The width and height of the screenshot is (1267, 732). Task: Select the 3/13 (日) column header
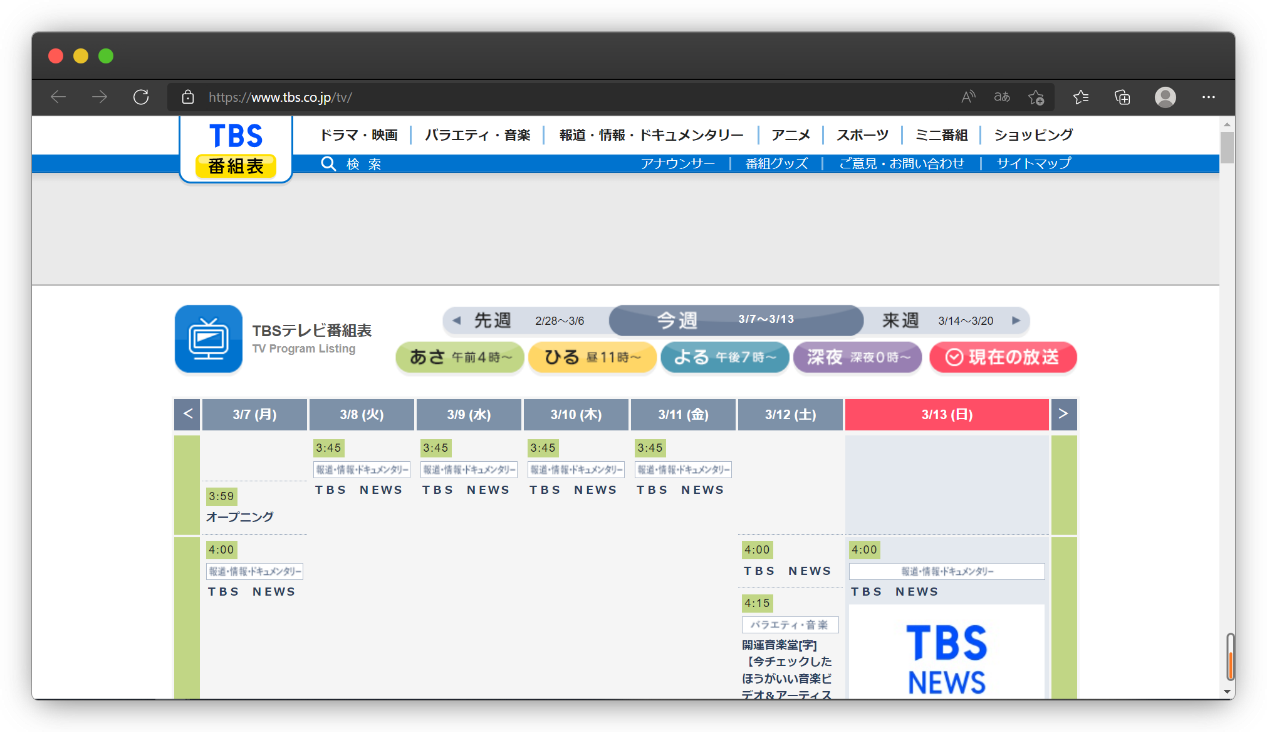click(947, 414)
